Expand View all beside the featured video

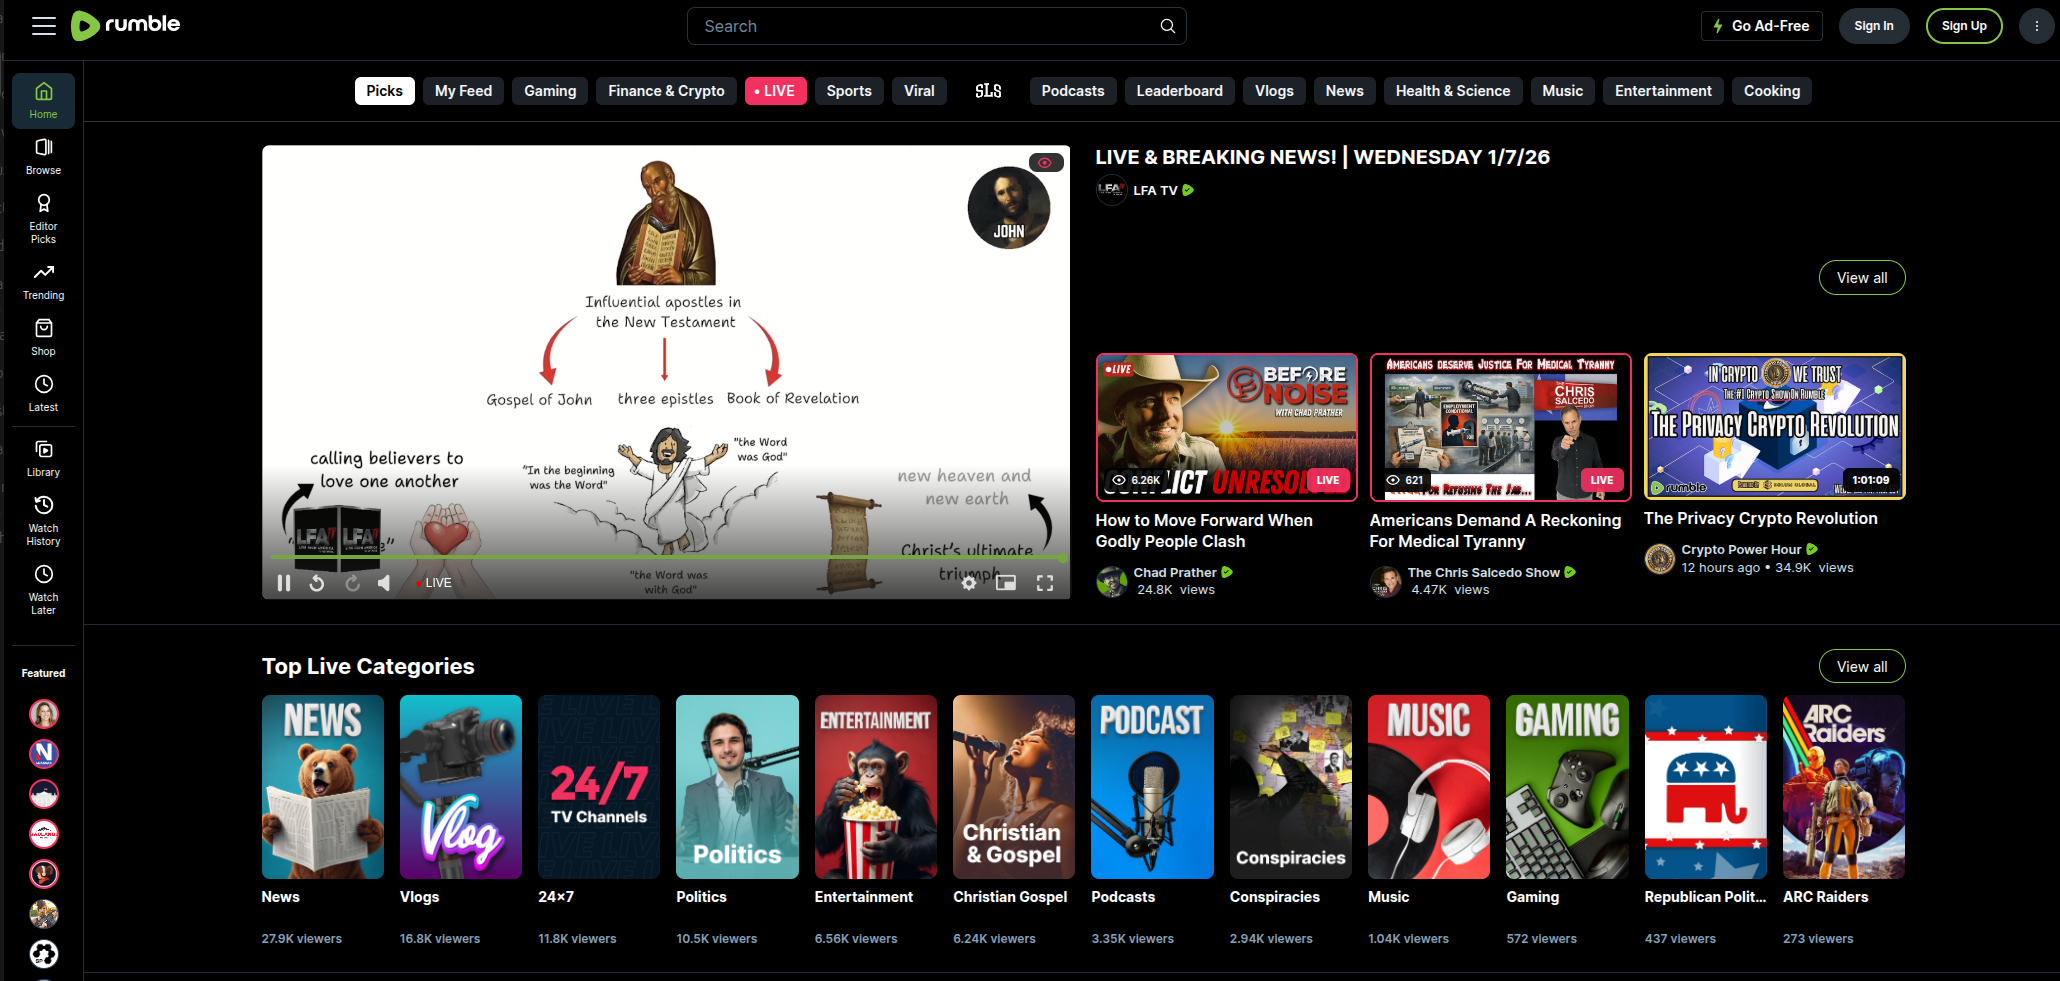coord(1861,278)
